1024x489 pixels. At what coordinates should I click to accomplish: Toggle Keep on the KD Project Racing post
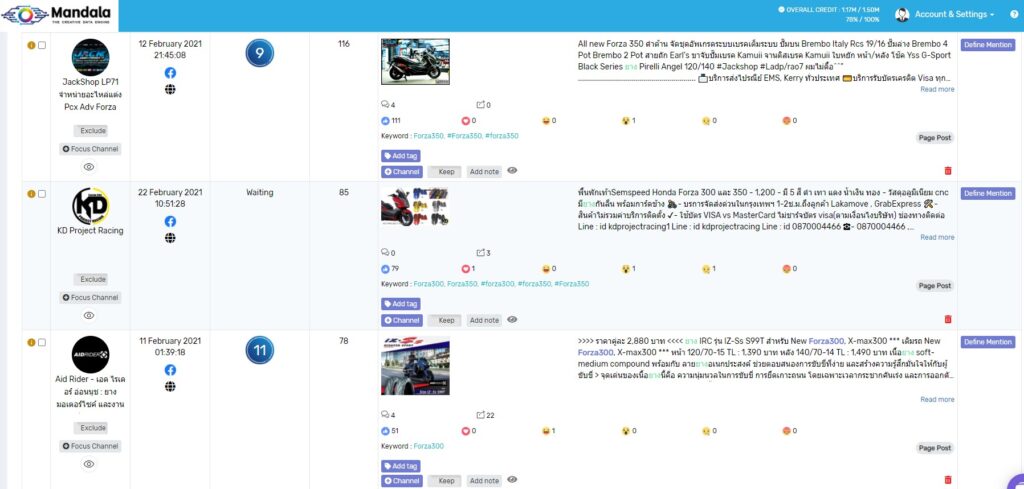[445, 321]
